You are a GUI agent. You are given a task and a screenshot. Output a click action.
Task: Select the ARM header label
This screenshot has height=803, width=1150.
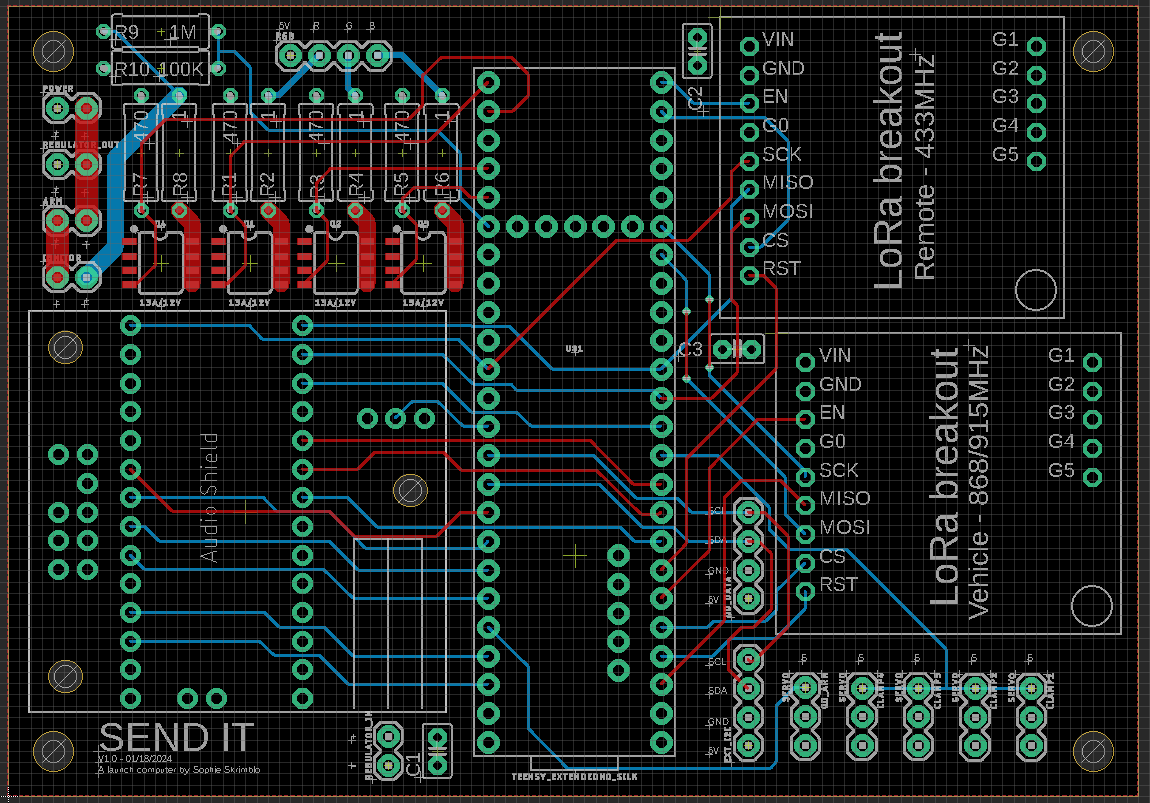(52, 201)
